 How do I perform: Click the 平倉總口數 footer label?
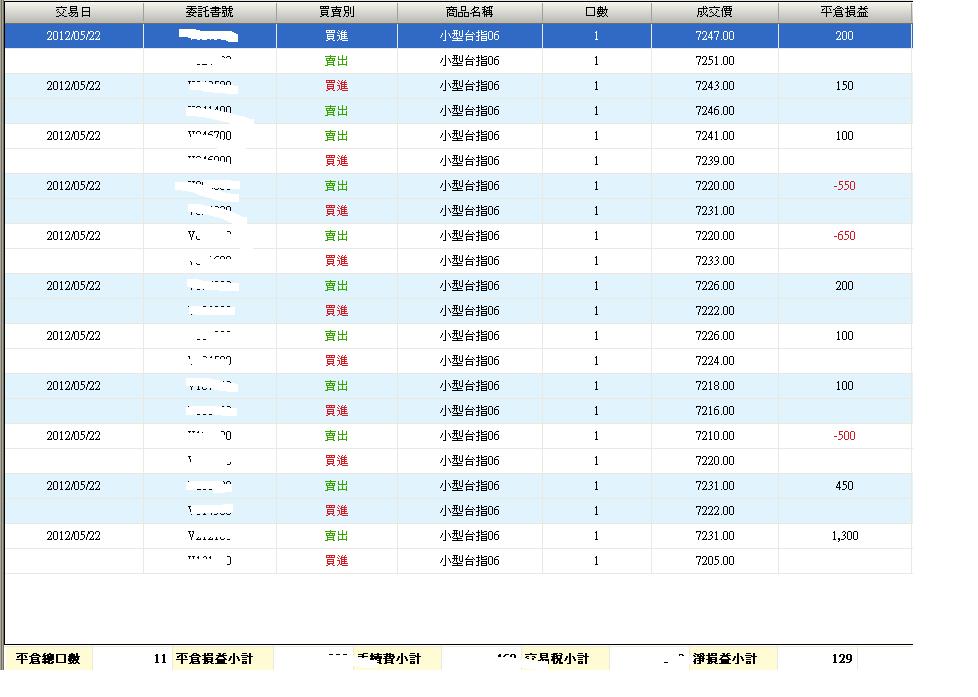pyautogui.click(x=48, y=659)
